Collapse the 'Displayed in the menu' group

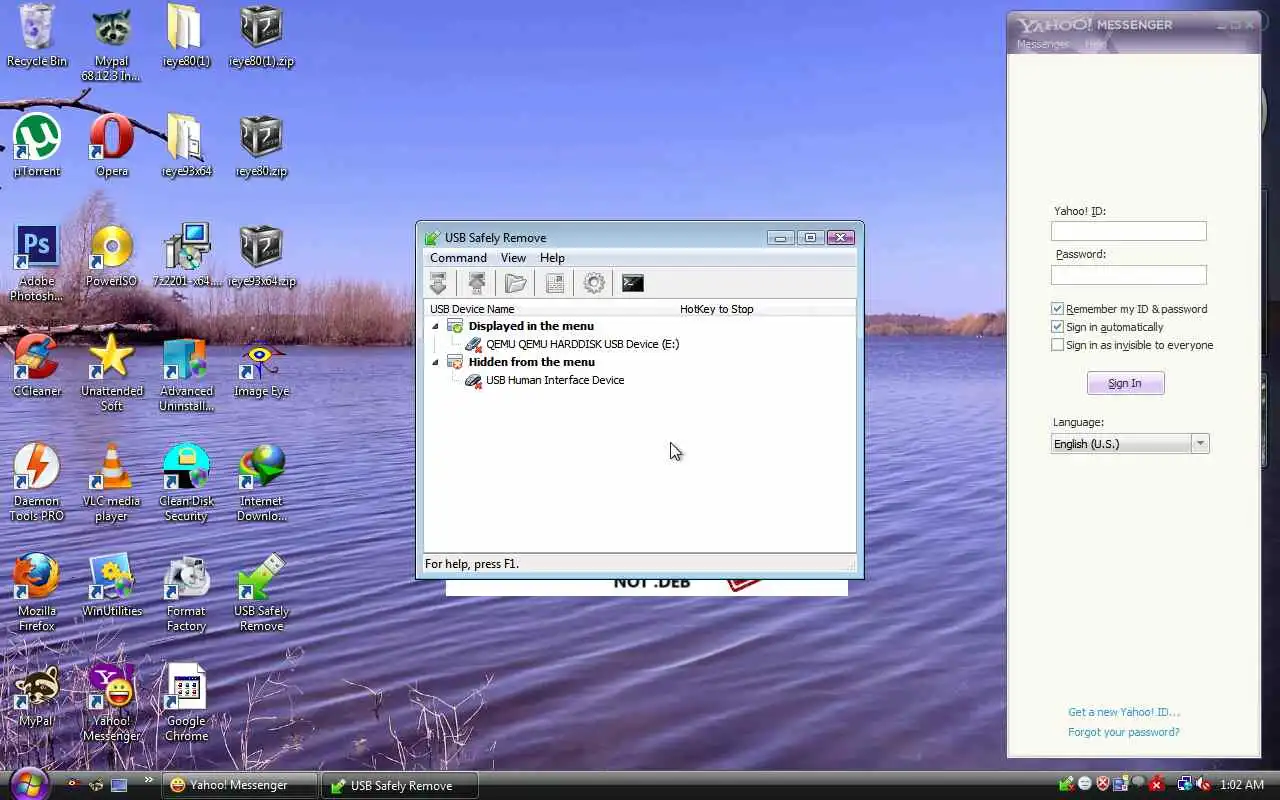[x=435, y=326]
